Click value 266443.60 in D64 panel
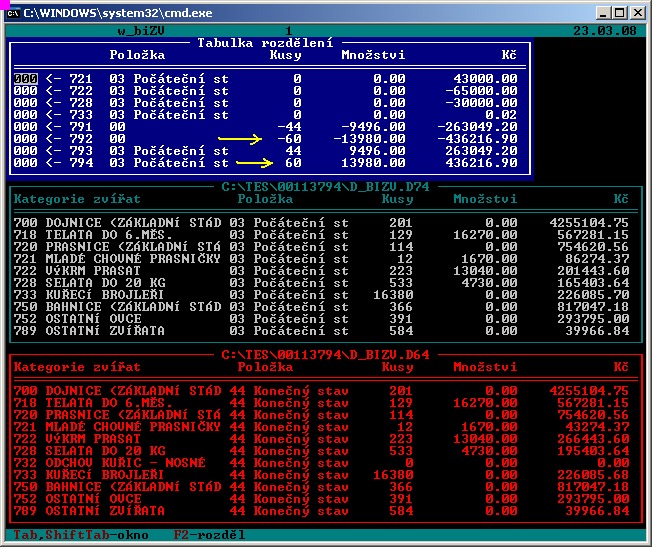 click(593, 439)
